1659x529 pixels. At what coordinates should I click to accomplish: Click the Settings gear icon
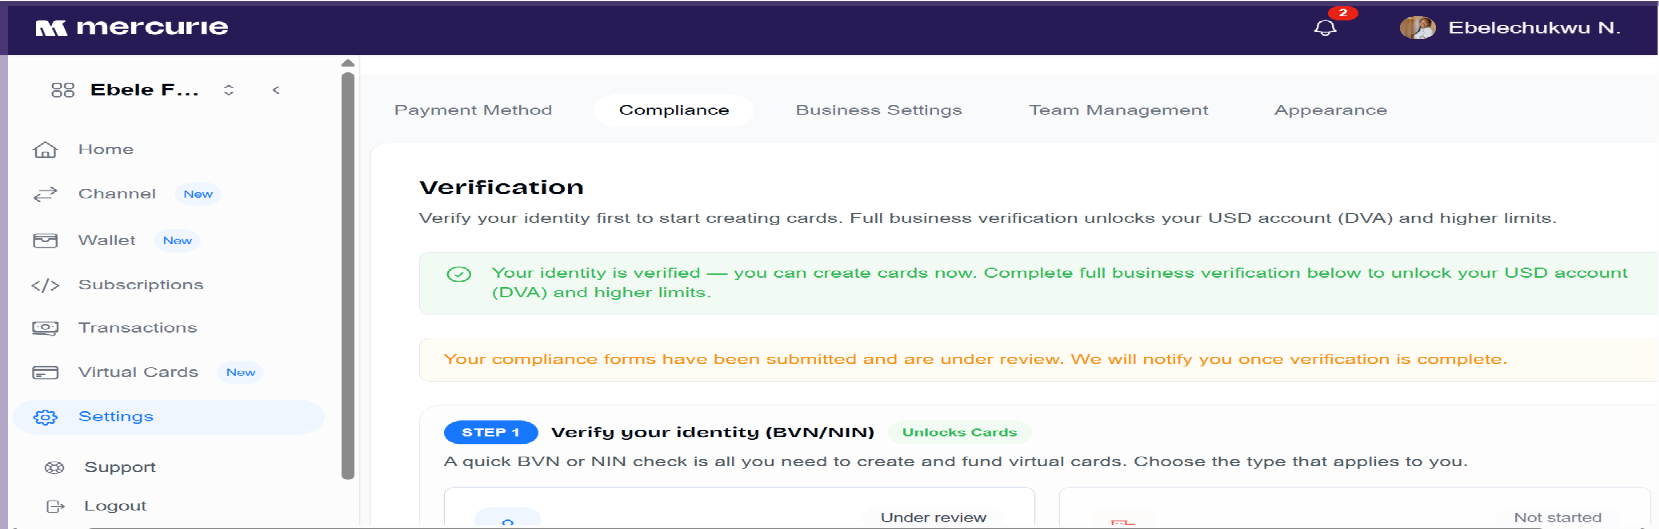pyautogui.click(x=45, y=417)
